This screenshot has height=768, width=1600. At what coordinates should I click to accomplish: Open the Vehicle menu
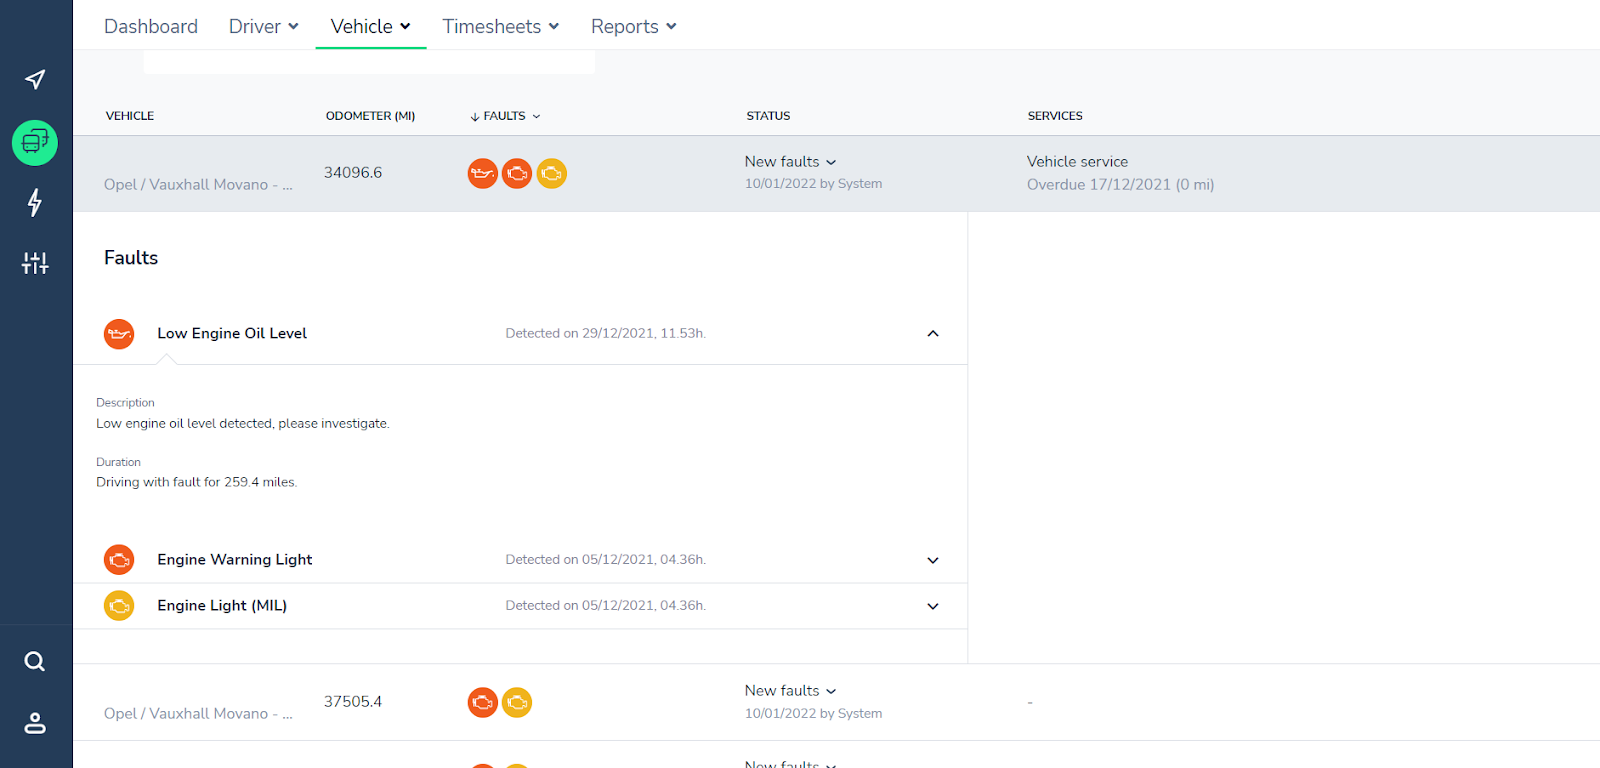pyautogui.click(x=371, y=26)
